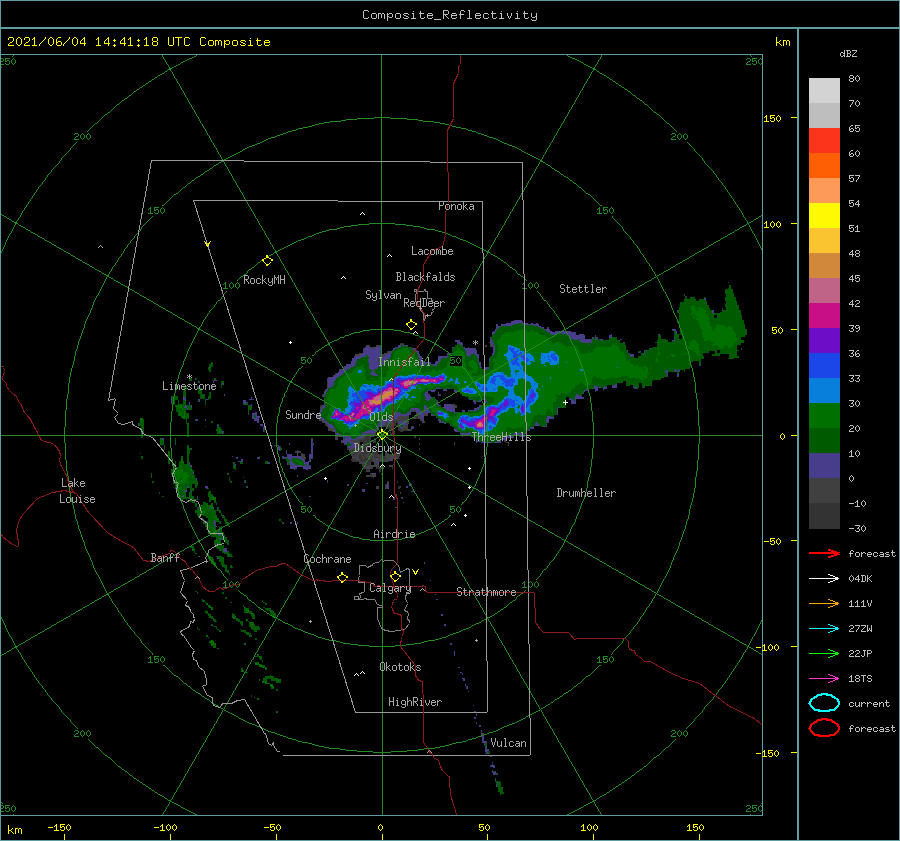Click the yellow diamond marker below Cochrane
The height and width of the screenshot is (841, 900).
pyautogui.click(x=342, y=578)
